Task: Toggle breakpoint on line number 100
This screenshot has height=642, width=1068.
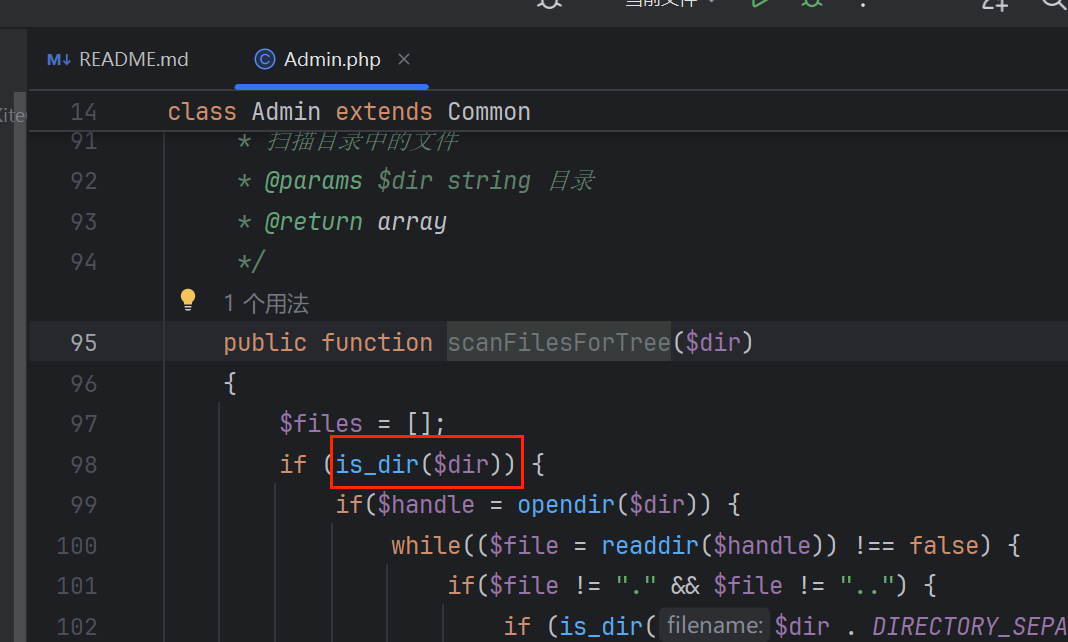Action: point(78,546)
